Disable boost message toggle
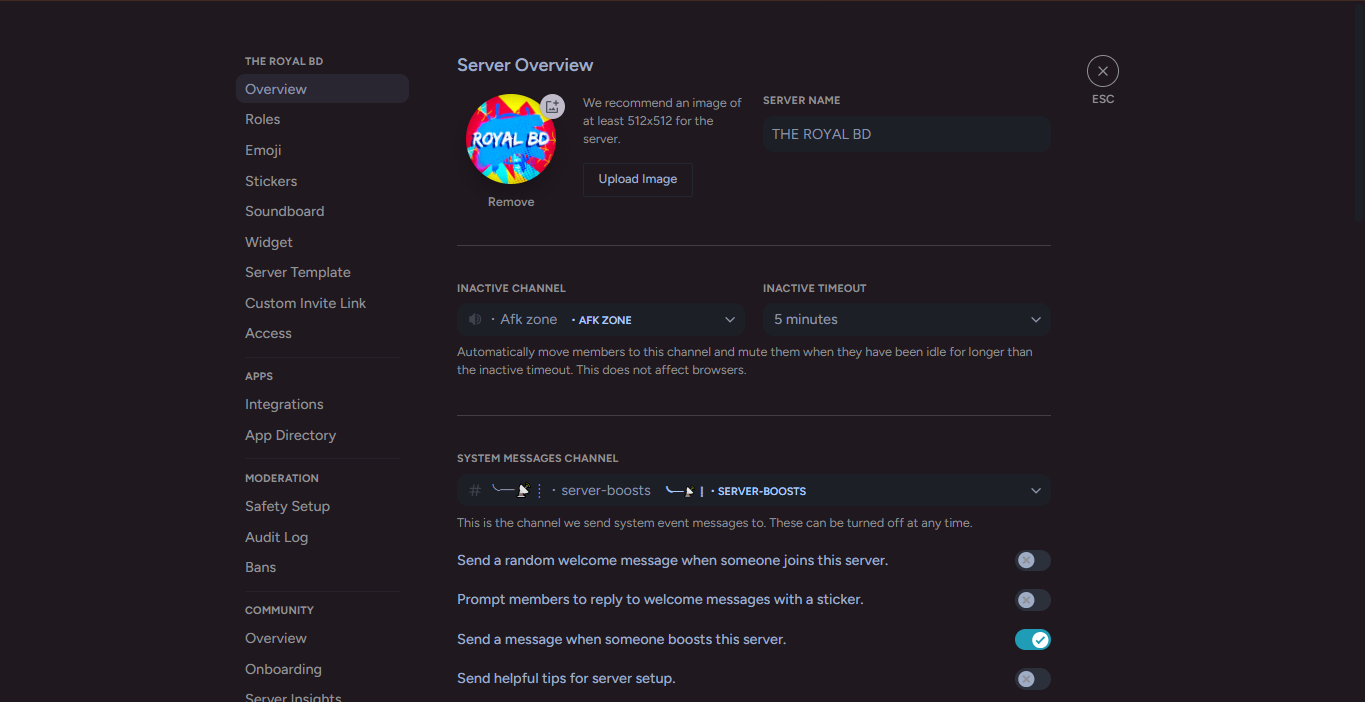 1033,640
